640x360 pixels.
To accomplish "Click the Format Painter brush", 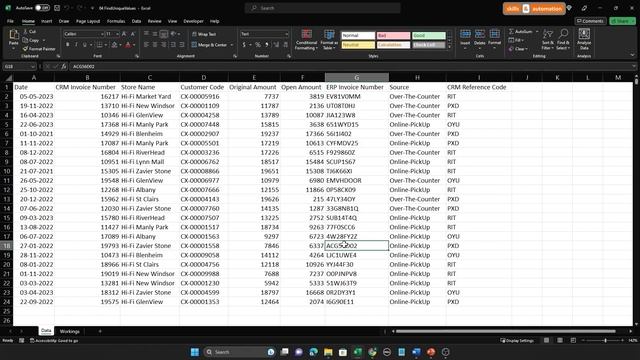I will 25,49.
